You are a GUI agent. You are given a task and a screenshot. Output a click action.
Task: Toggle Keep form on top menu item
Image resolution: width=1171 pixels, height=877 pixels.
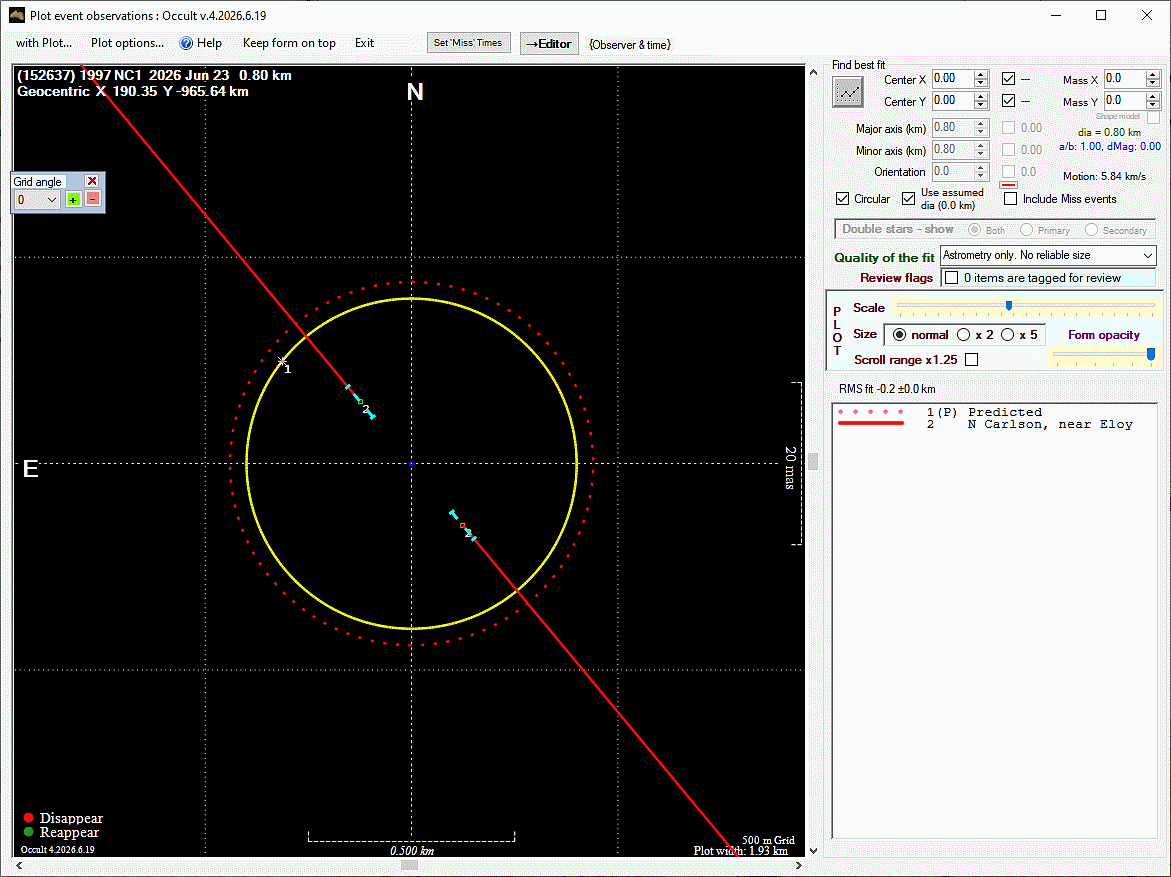[289, 43]
